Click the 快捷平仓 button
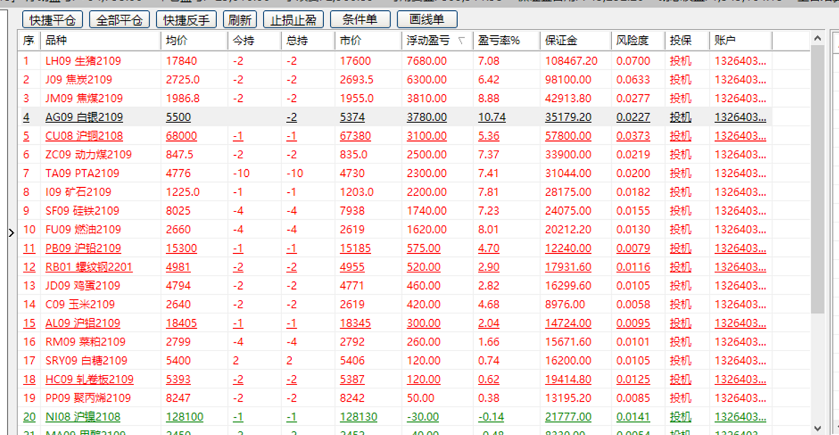The height and width of the screenshot is (435, 839). tap(52, 20)
